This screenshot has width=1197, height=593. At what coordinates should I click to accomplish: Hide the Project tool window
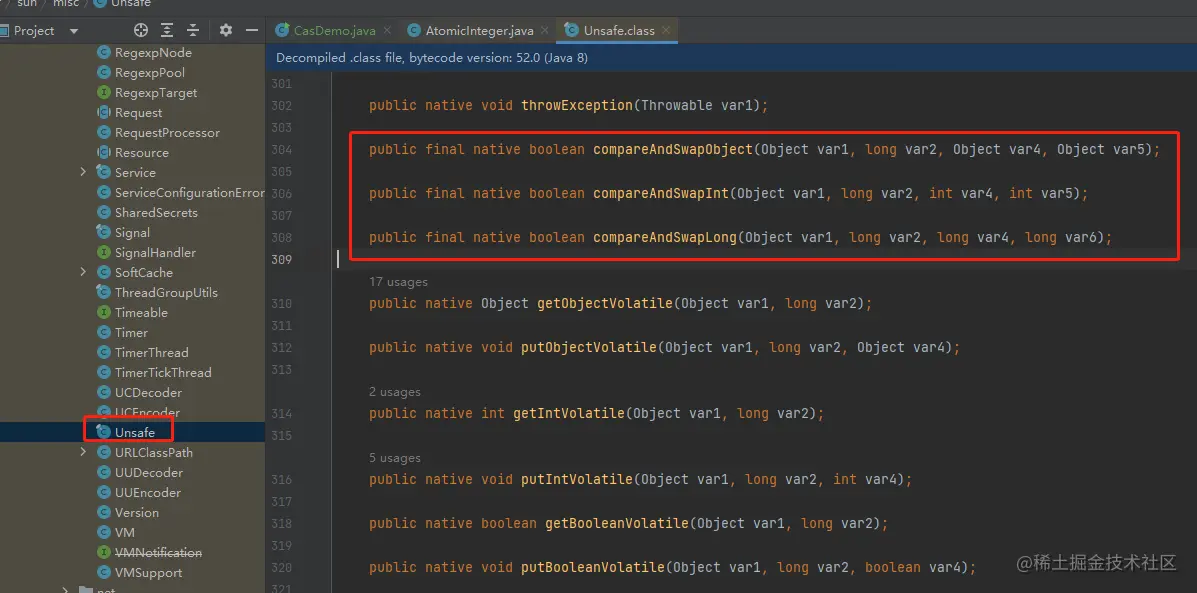pyautogui.click(x=252, y=31)
